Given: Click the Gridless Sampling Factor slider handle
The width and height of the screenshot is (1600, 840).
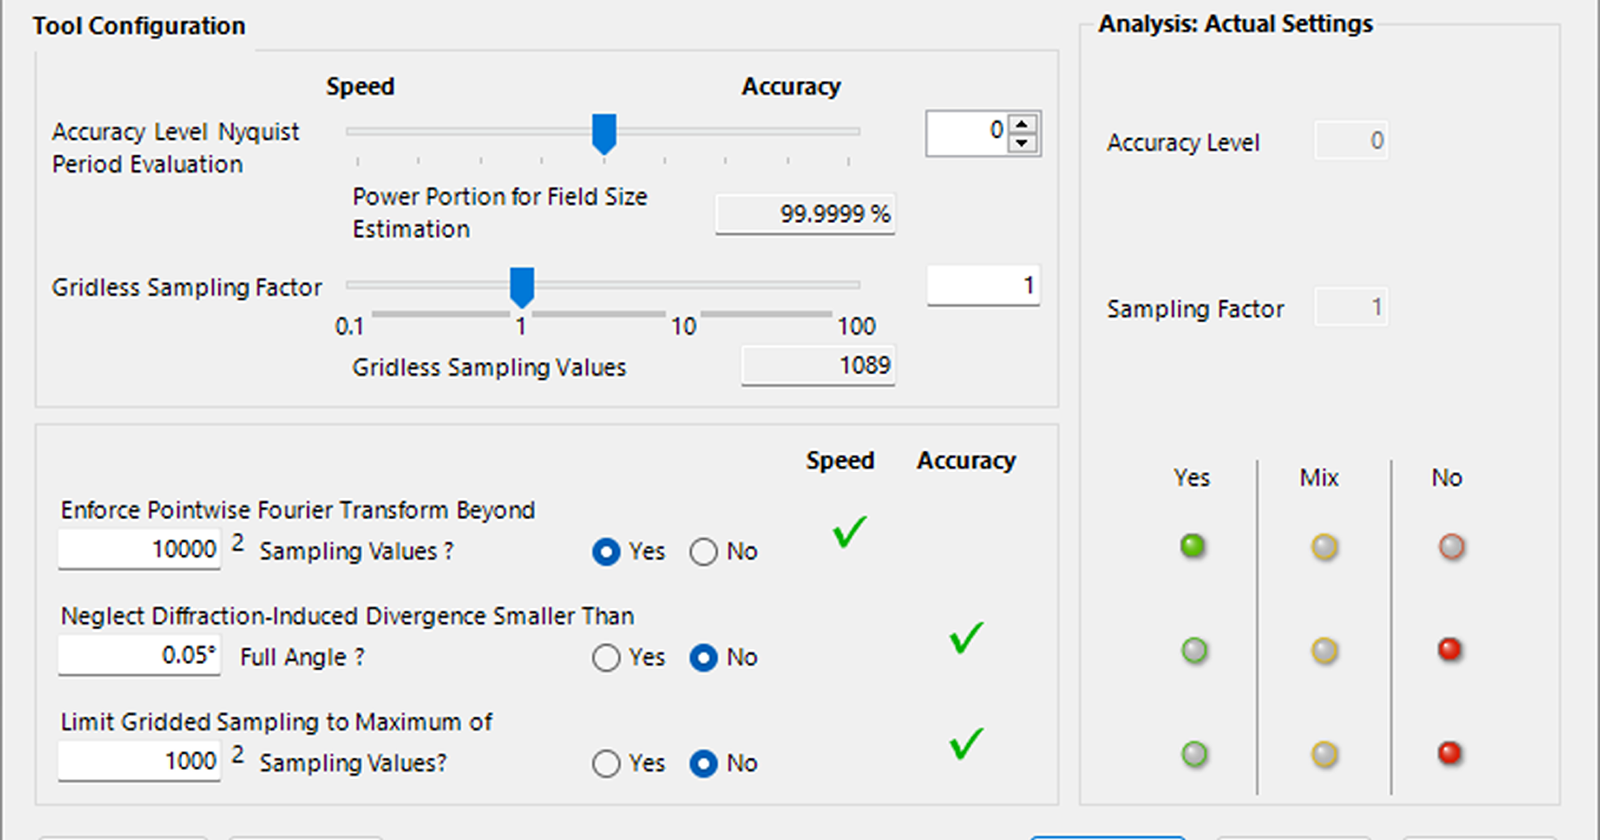Looking at the screenshot, I should click(x=522, y=287).
